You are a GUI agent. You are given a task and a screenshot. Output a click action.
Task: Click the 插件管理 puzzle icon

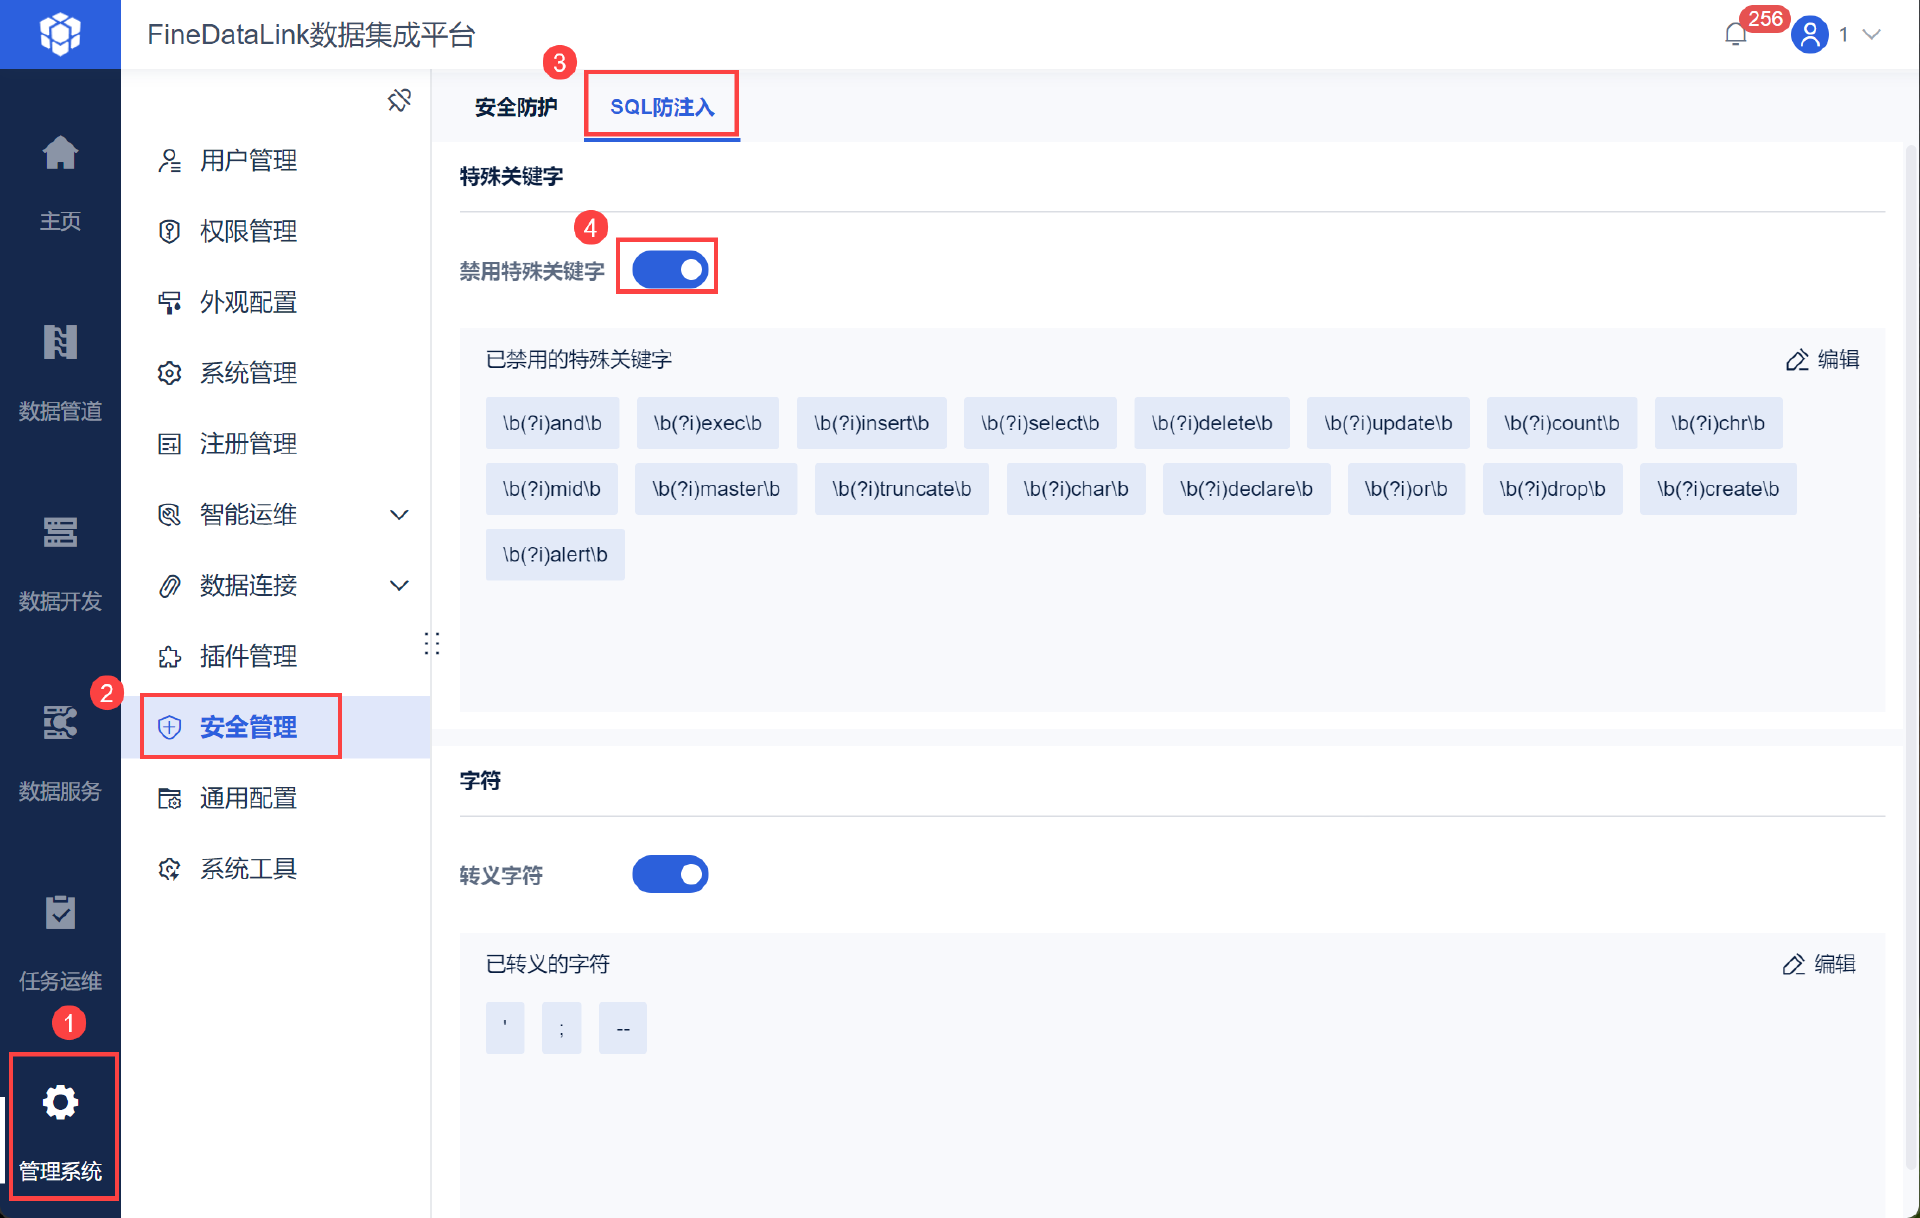tap(169, 657)
